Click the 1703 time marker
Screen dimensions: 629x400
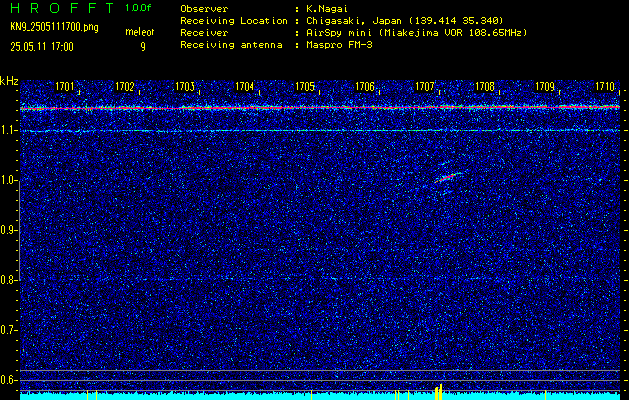click(x=185, y=86)
